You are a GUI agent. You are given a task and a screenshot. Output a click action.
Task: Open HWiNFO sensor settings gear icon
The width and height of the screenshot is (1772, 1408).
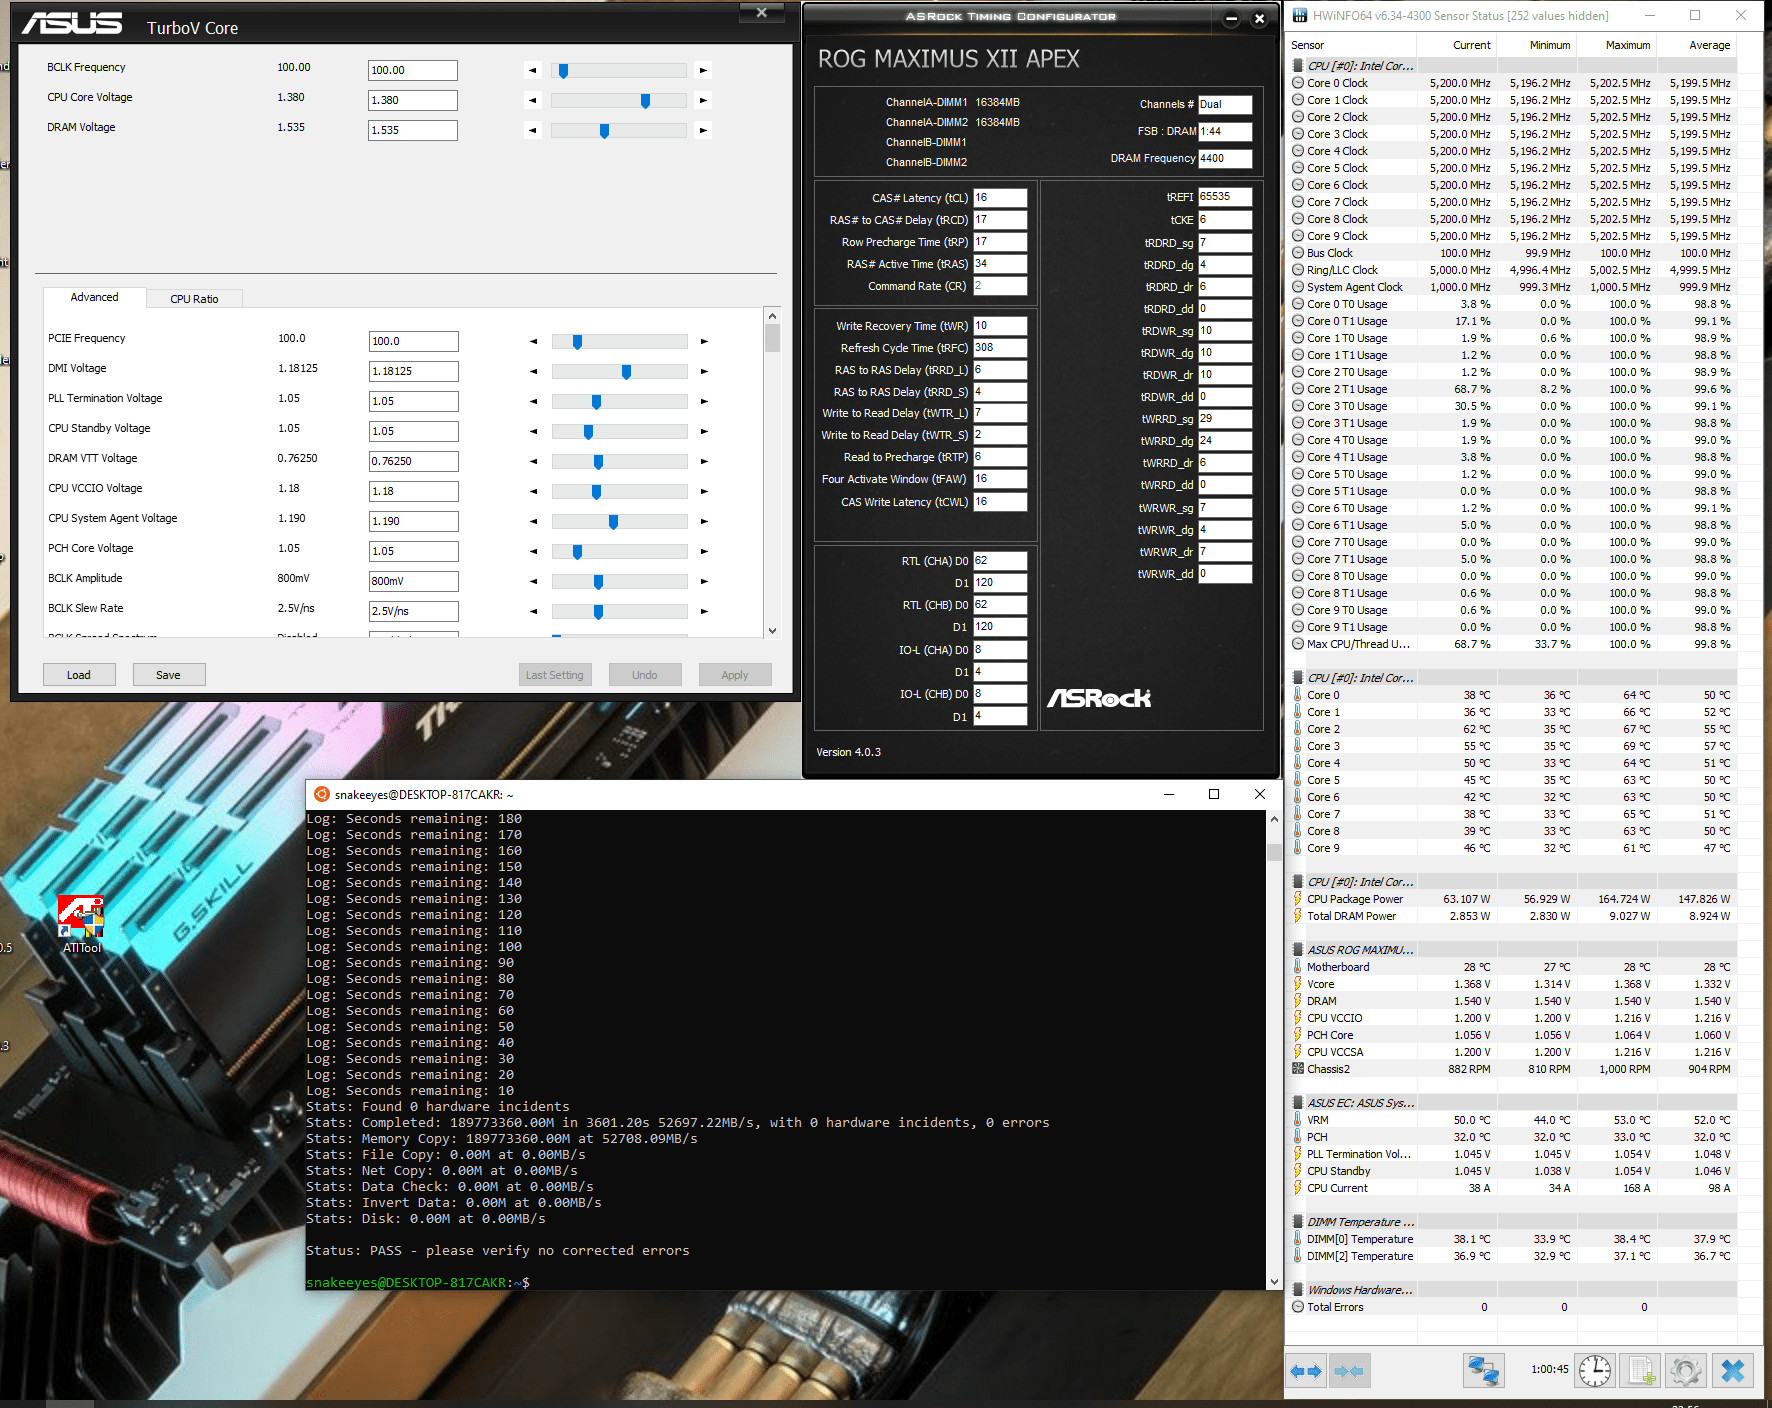click(x=1686, y=1370)
